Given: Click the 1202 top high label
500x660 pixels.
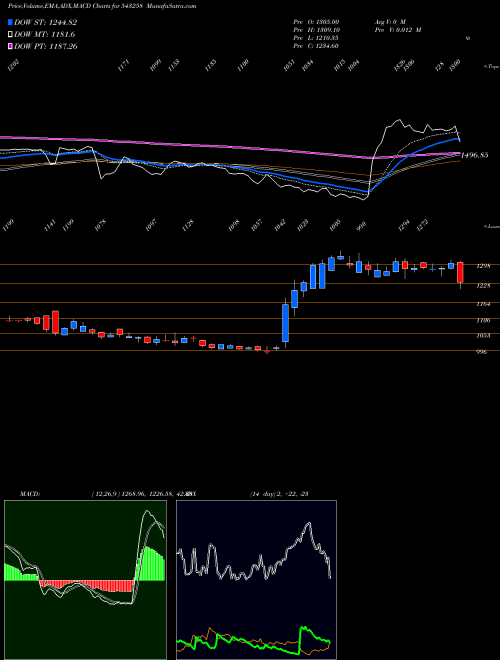Looking at the screenshot, I should tap(14, 66).
